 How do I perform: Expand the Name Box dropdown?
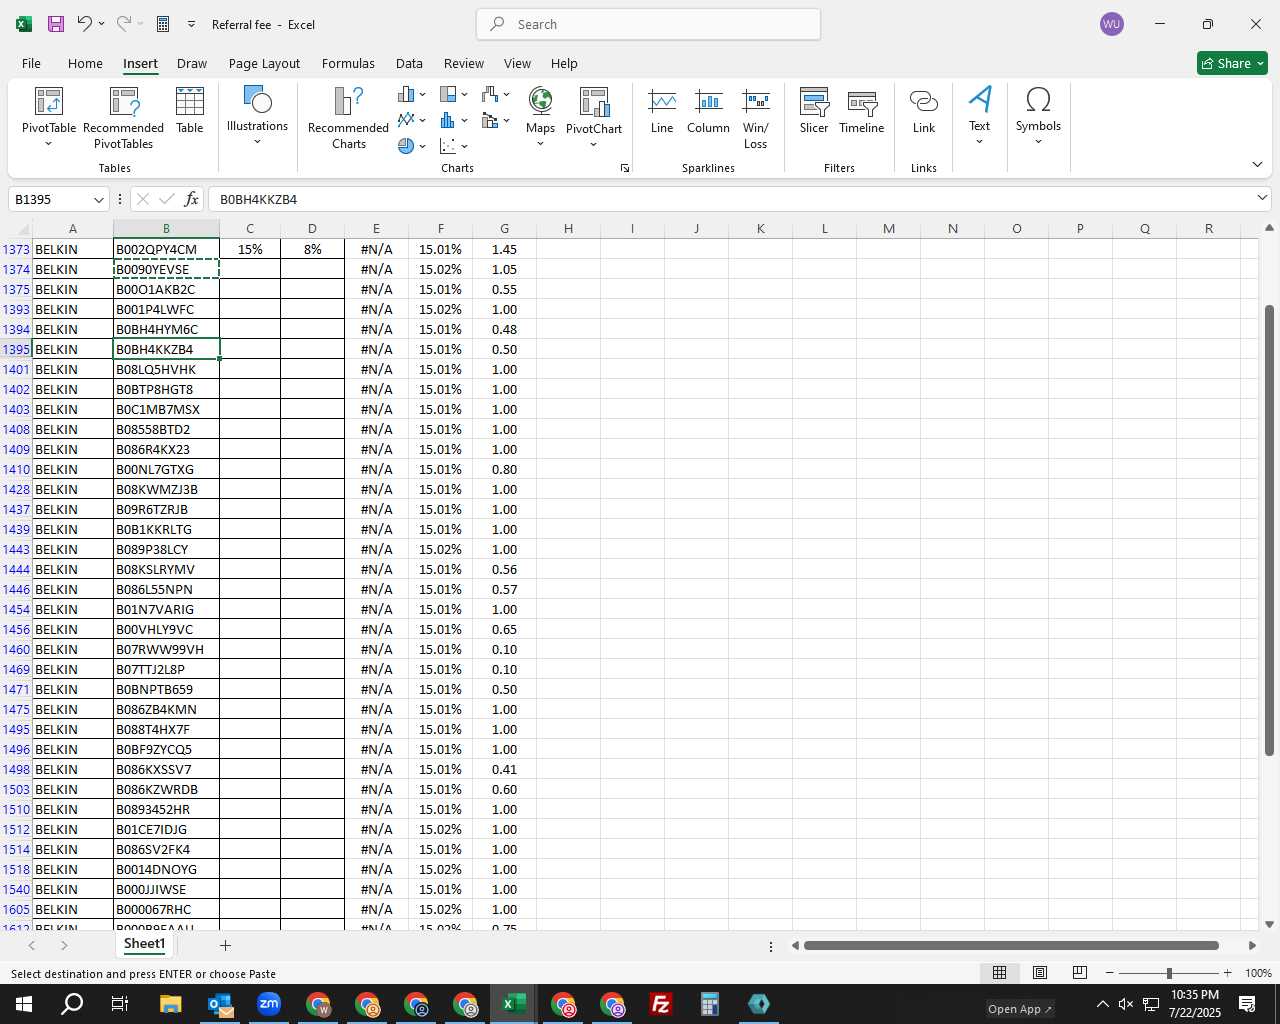(x=98, y=200)
